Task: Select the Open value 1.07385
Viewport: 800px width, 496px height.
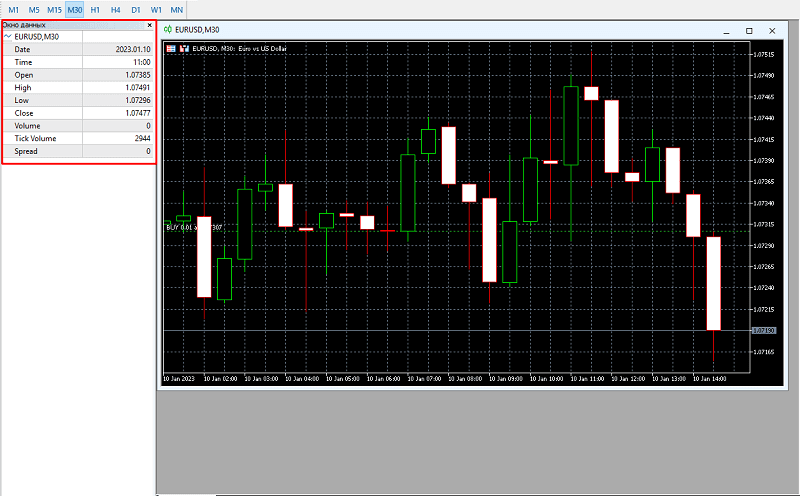Action: point(138,75)
